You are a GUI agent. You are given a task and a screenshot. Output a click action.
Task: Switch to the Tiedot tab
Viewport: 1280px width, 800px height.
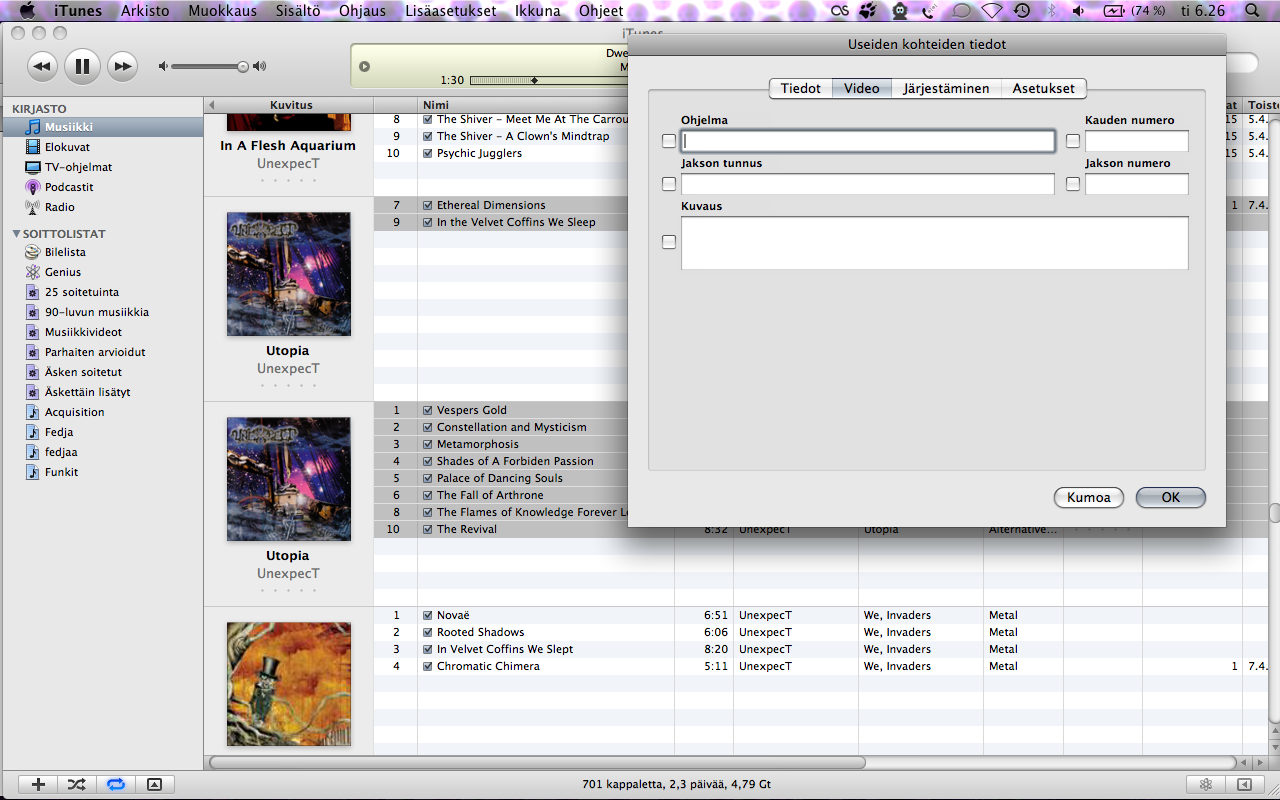point(801,88)
